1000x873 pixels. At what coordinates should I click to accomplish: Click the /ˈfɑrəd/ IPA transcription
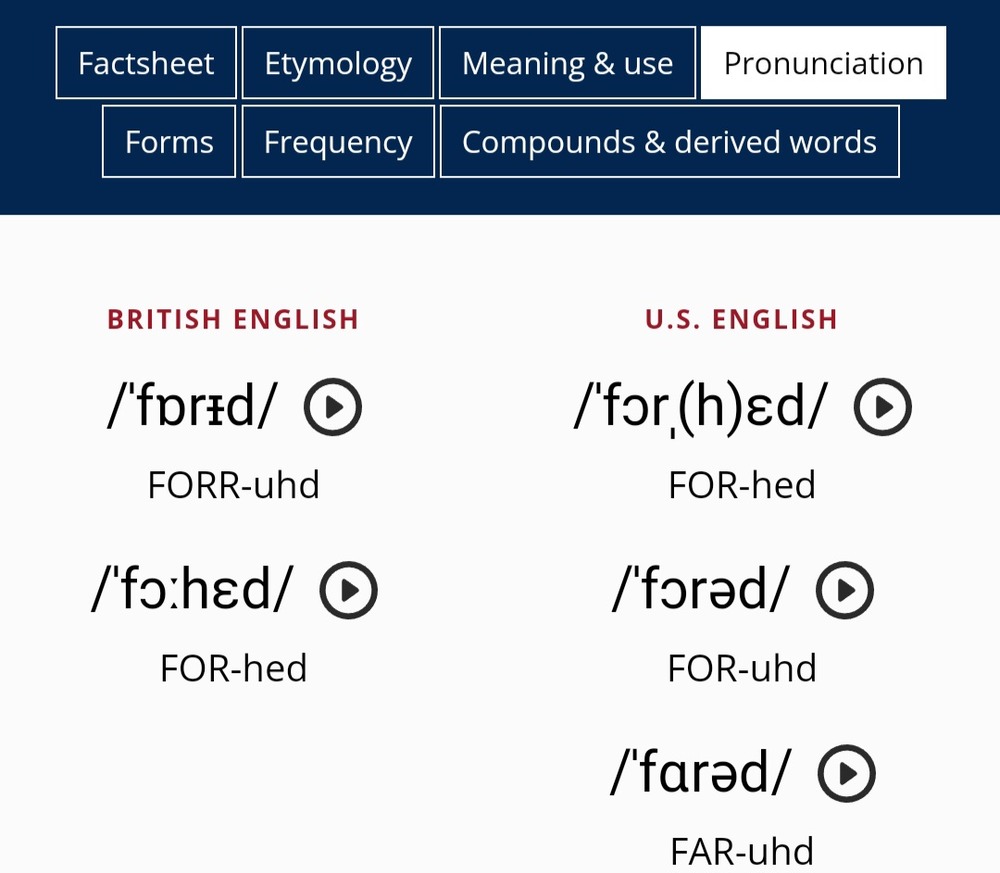701,772
